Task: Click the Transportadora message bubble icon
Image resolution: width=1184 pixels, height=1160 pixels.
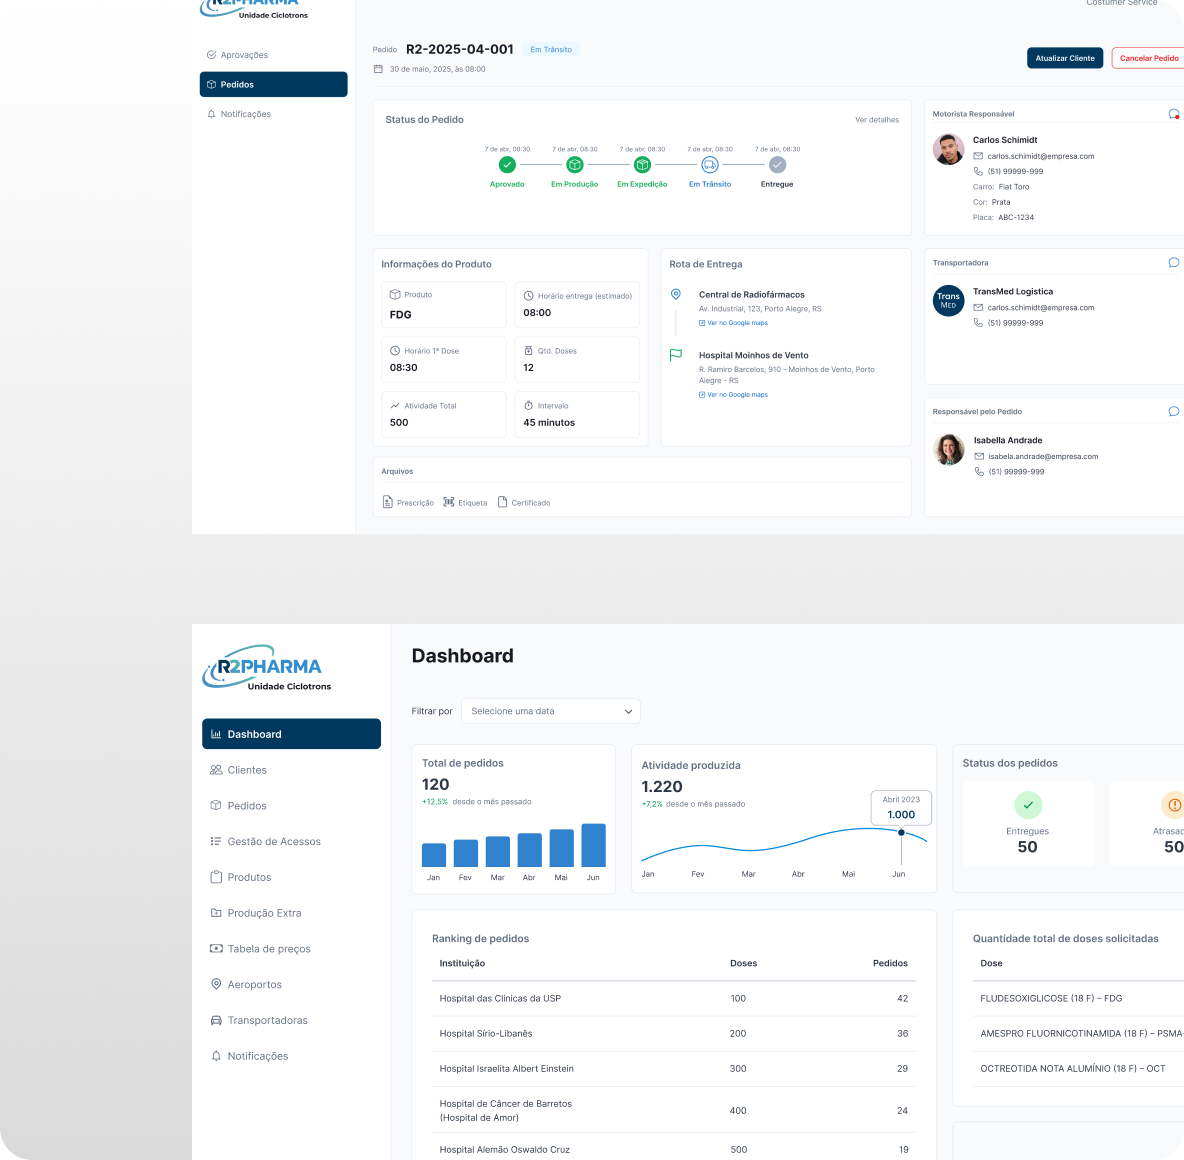Action: [x=1173, y=263]
